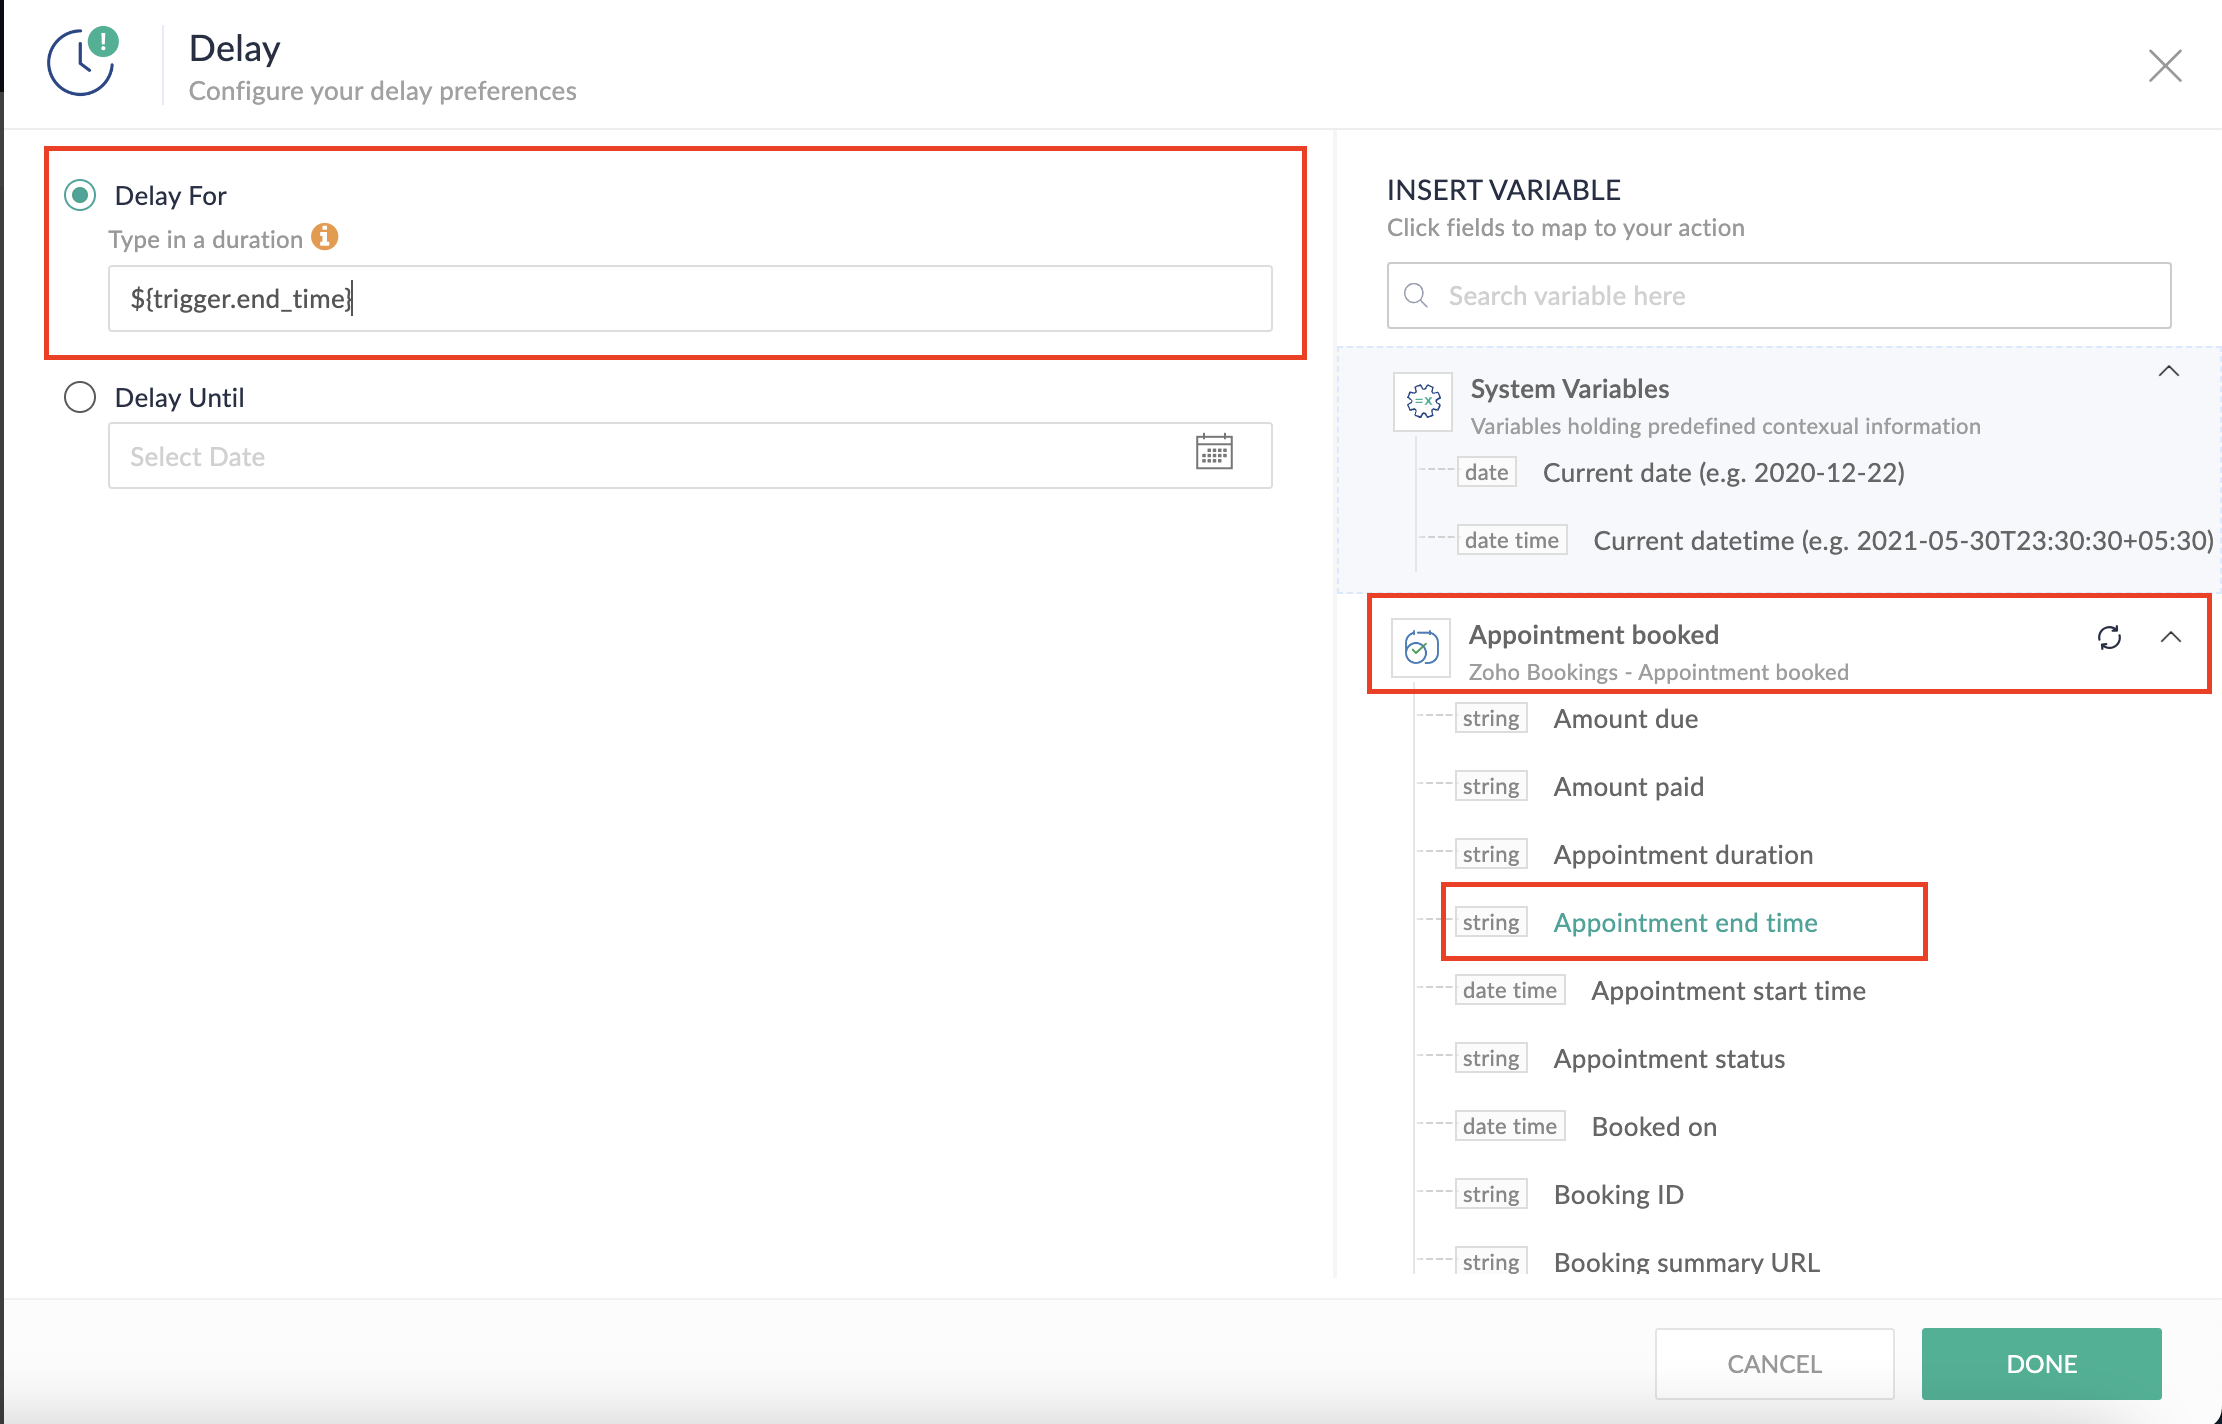
Task: Close the Delay dialog
Action: 2164,66
